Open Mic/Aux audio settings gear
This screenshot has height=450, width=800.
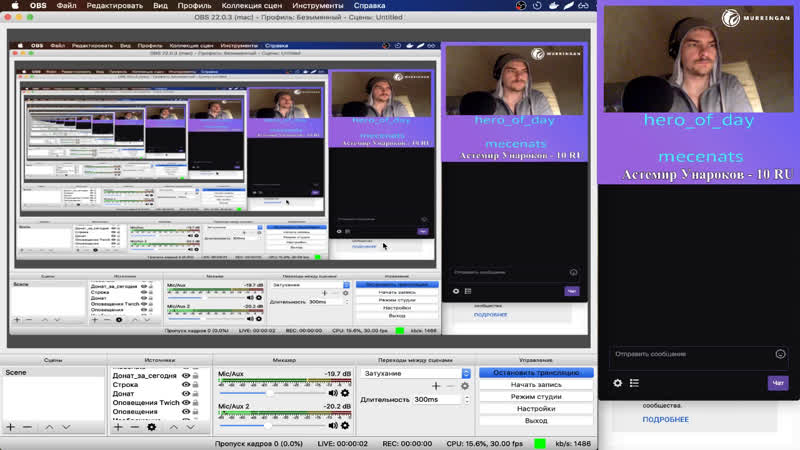345,393
